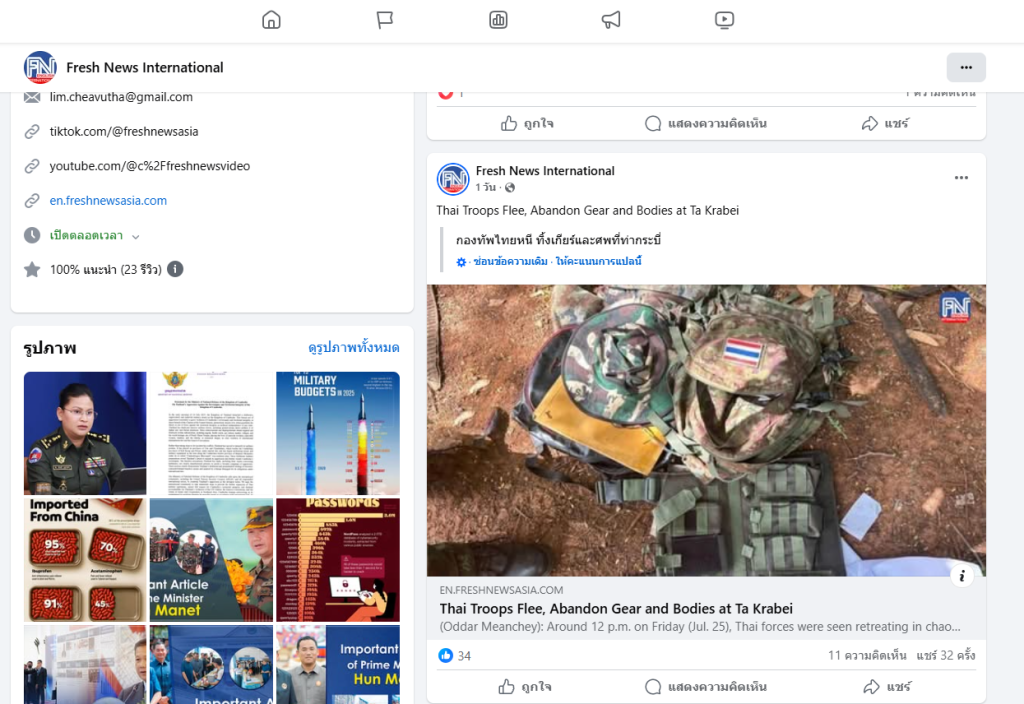
Task: Like the upper post via thumbs-up button
Action: click(527, 123)
